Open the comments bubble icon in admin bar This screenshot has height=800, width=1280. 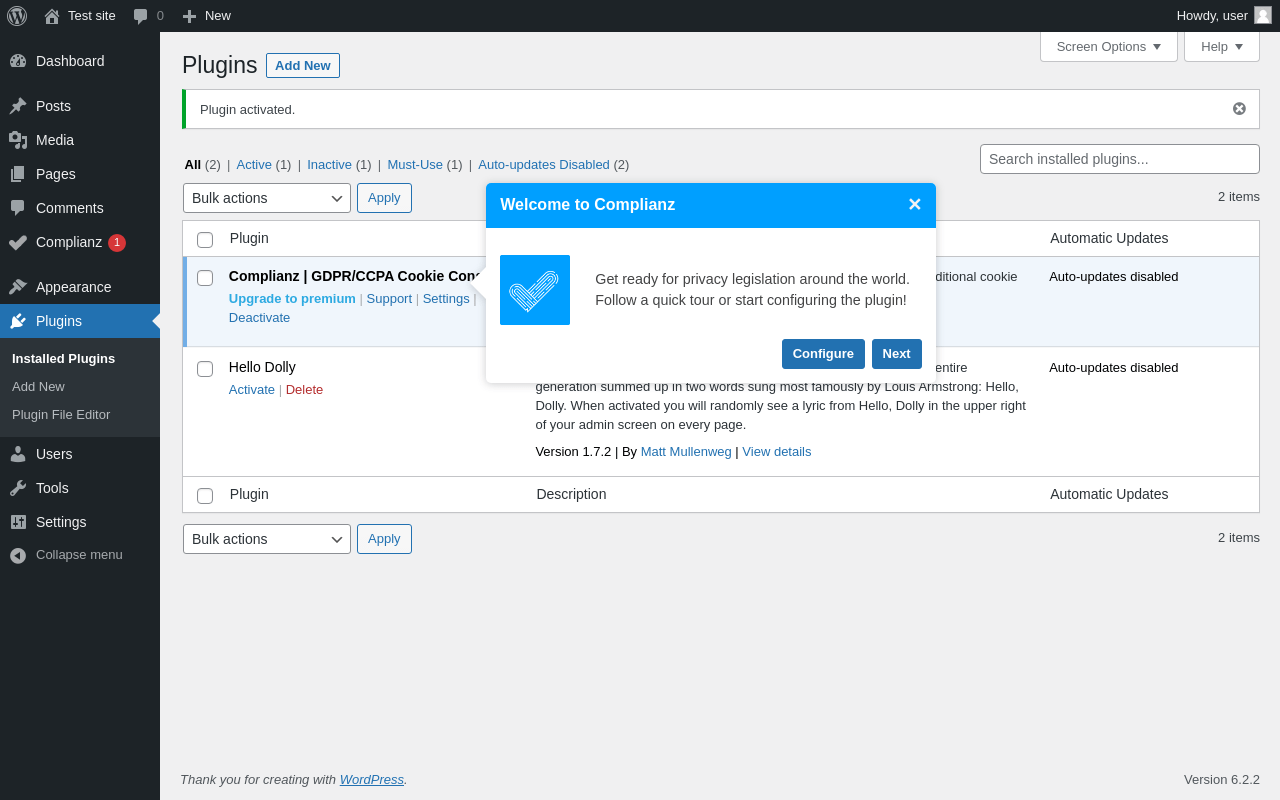141,16
